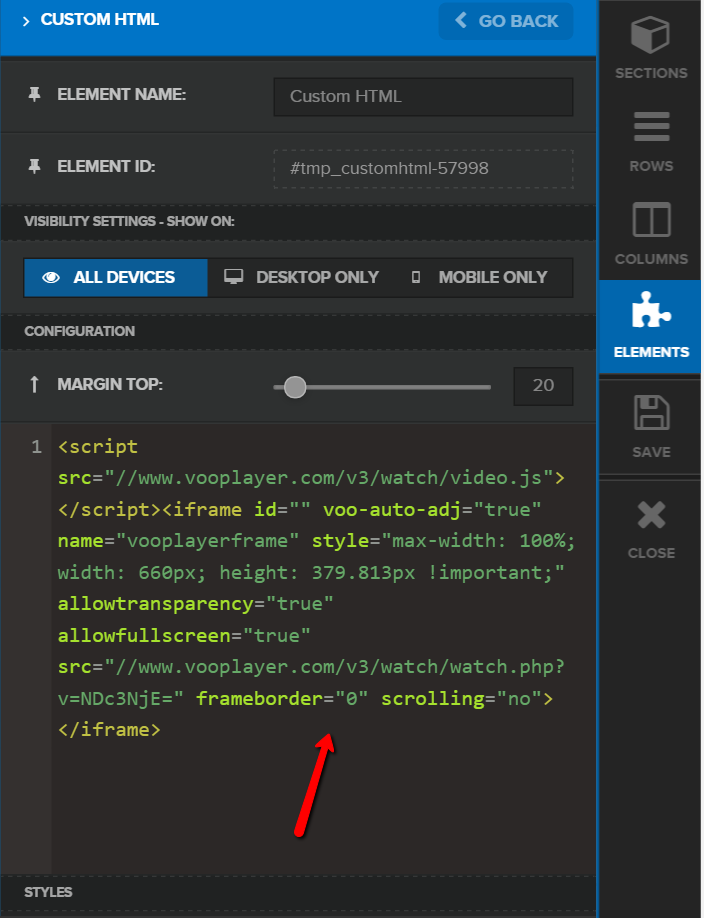
Task: Close the editor sidebar
Action: tap(651, 529)
